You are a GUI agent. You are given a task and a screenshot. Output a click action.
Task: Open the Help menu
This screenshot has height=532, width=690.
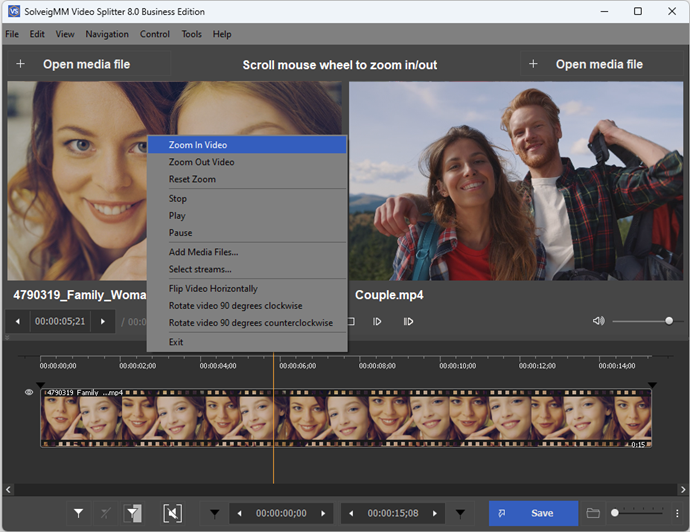coord(222,34)
